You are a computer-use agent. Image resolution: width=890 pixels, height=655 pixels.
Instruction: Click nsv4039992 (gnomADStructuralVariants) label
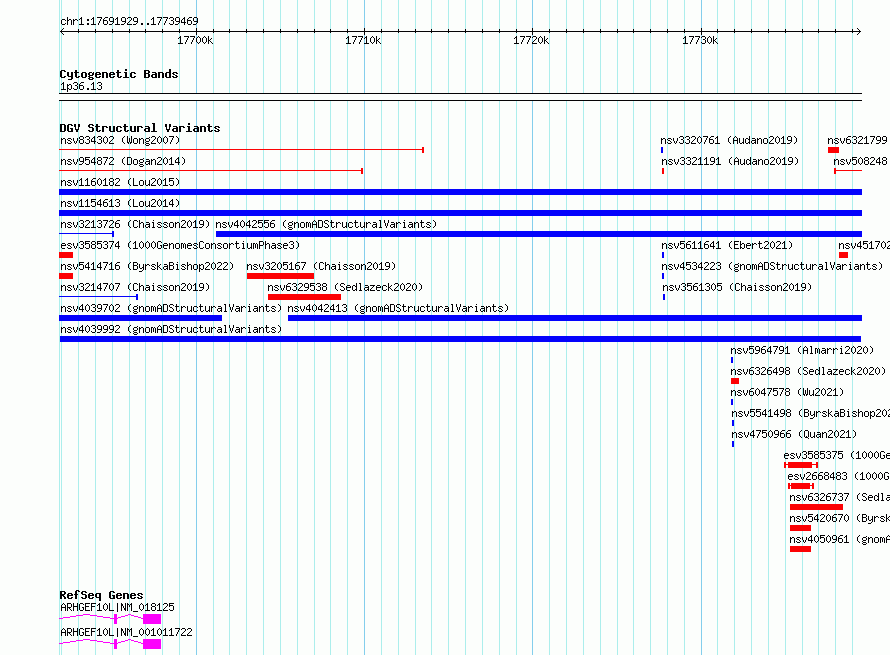pyautogui.click(x=171, y=329)
